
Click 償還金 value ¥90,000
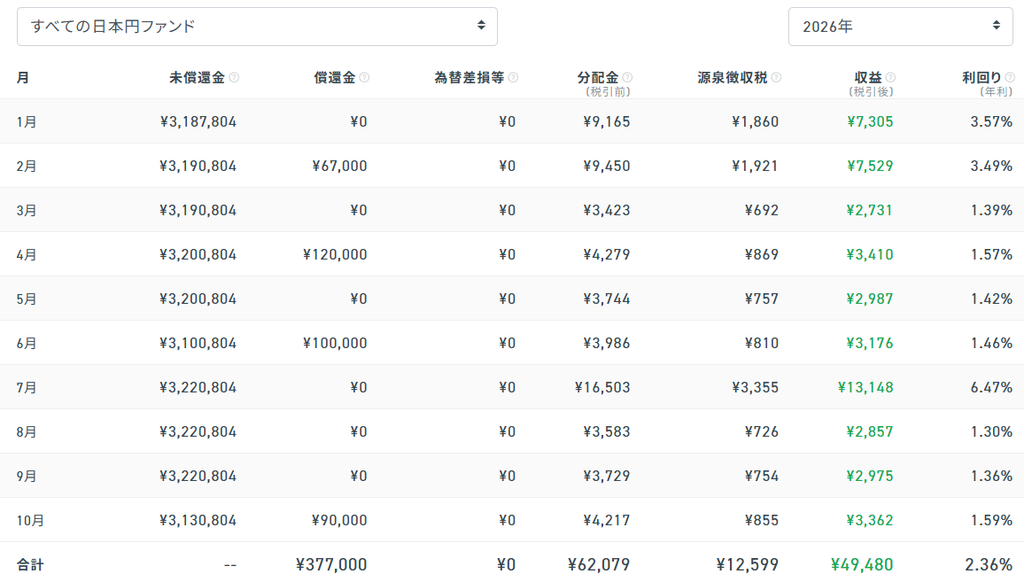click(x=340, y=521)
